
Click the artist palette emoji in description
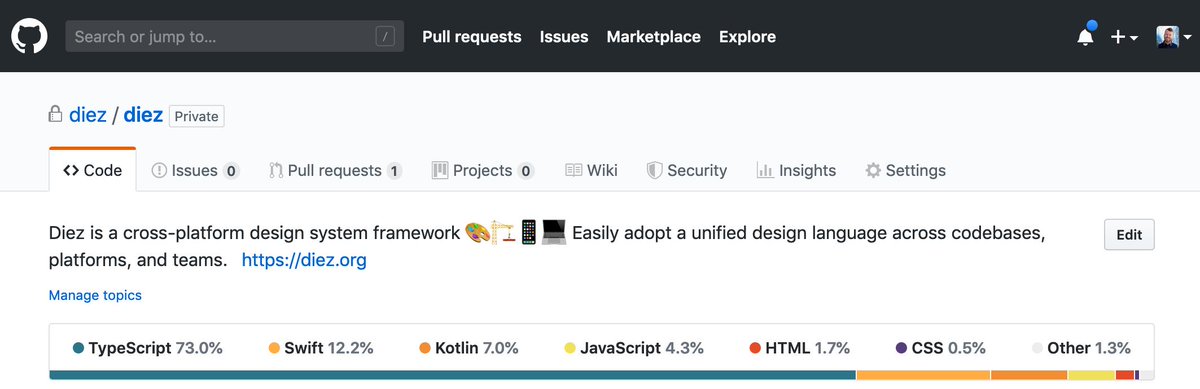[x=477, y=234]
